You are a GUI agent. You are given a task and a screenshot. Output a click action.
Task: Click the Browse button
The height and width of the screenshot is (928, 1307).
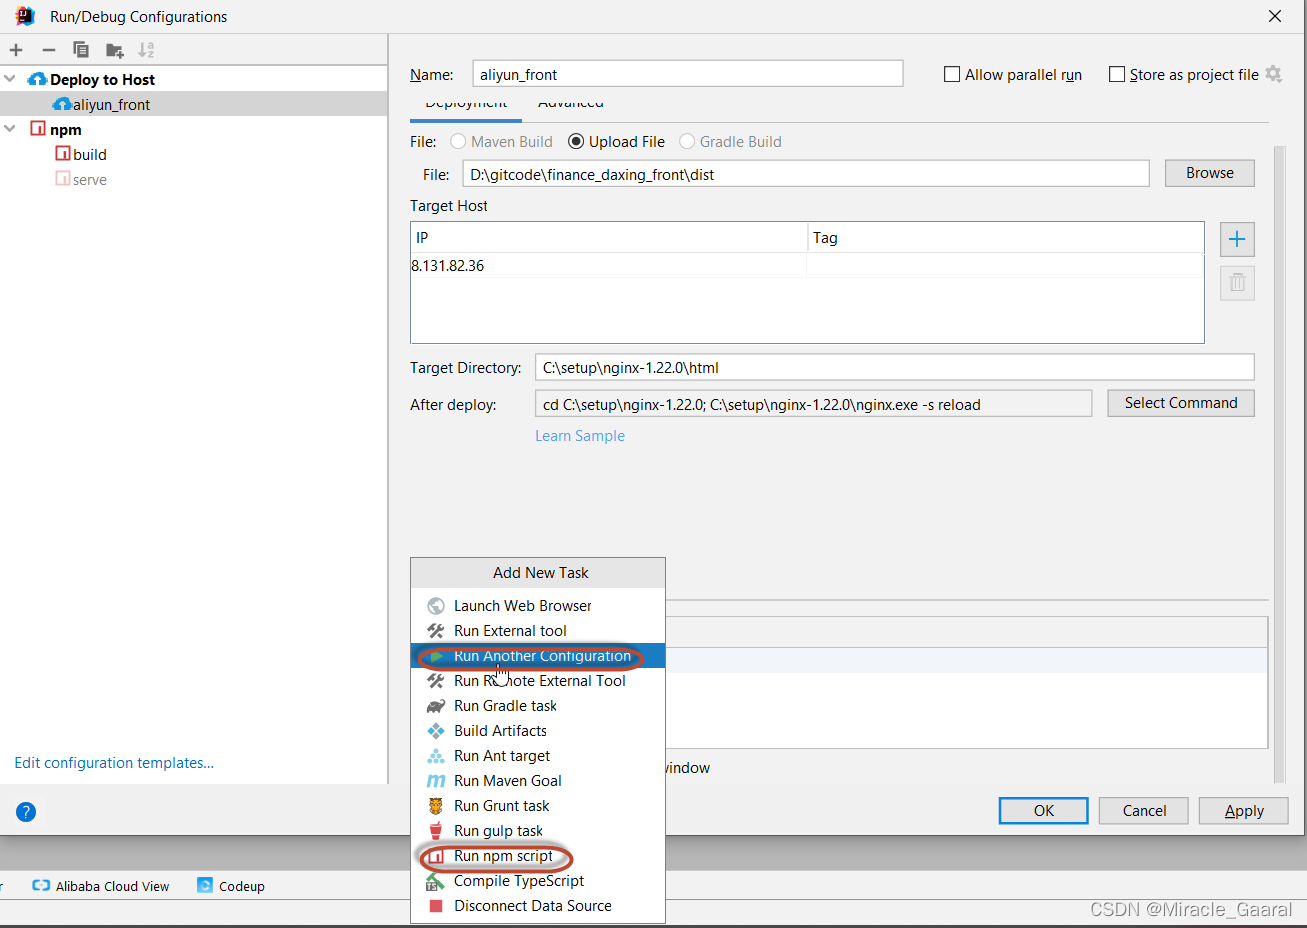point(1209,172)
